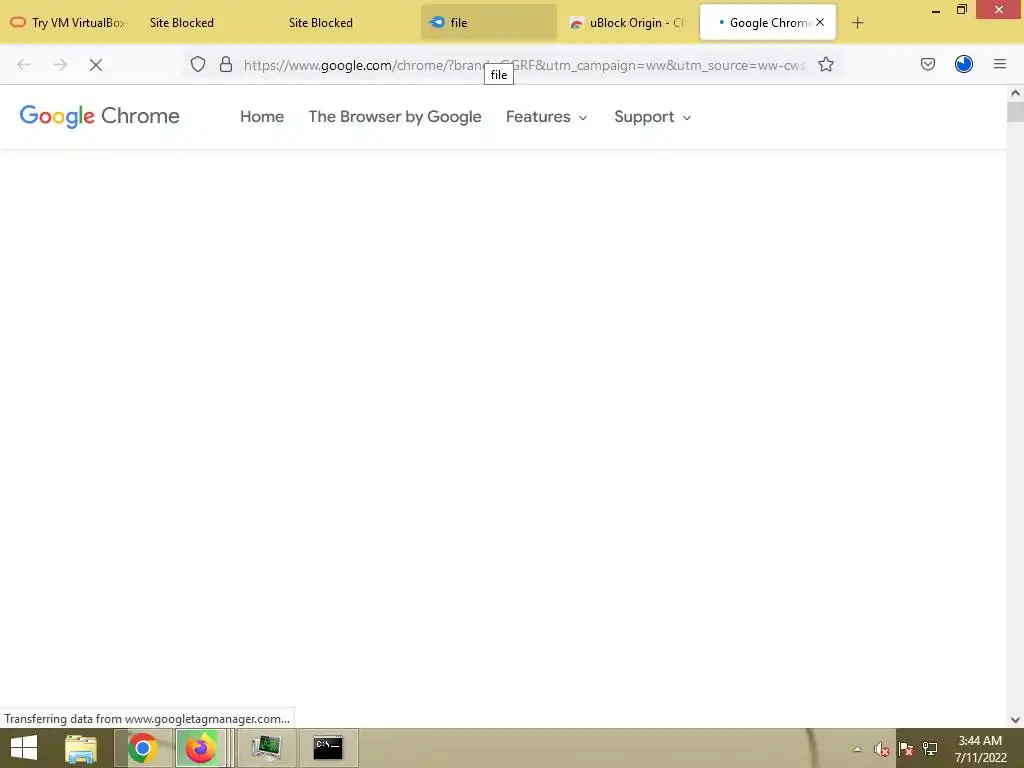
Task: Open the tracking protection shield icon
Action: pyautogui.click(x=198, y=64)
